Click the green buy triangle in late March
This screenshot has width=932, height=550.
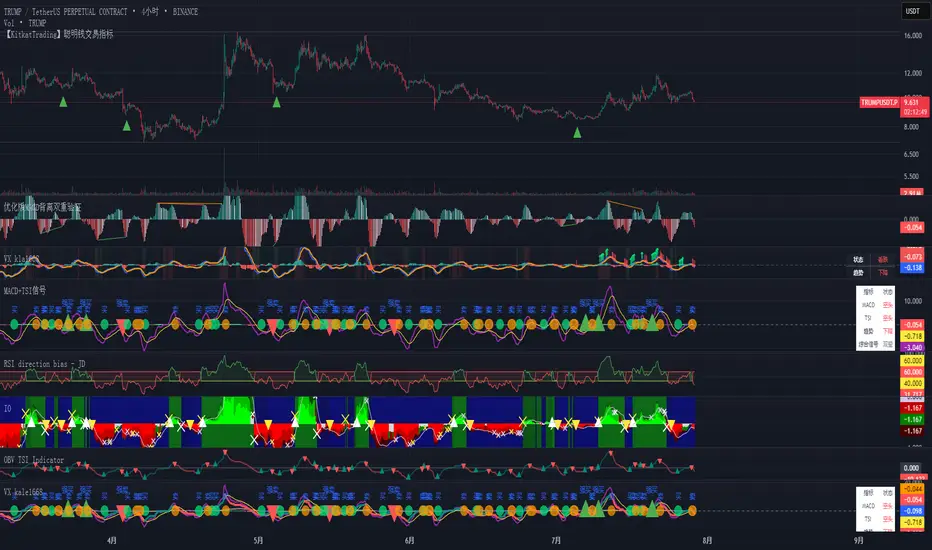tap(64, 102)
